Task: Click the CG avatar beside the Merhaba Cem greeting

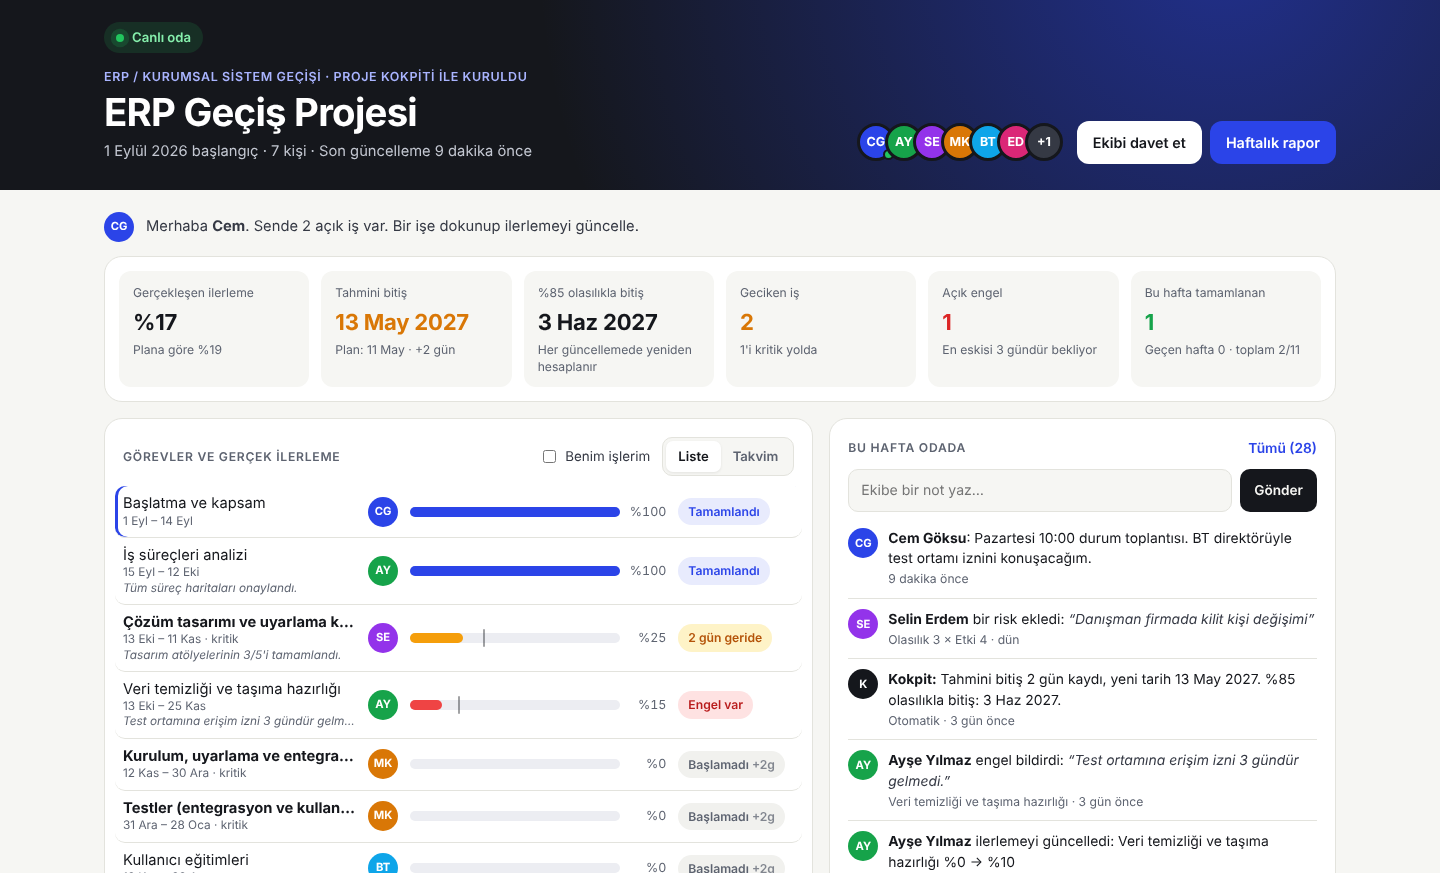Action: [x=119, y=226]
